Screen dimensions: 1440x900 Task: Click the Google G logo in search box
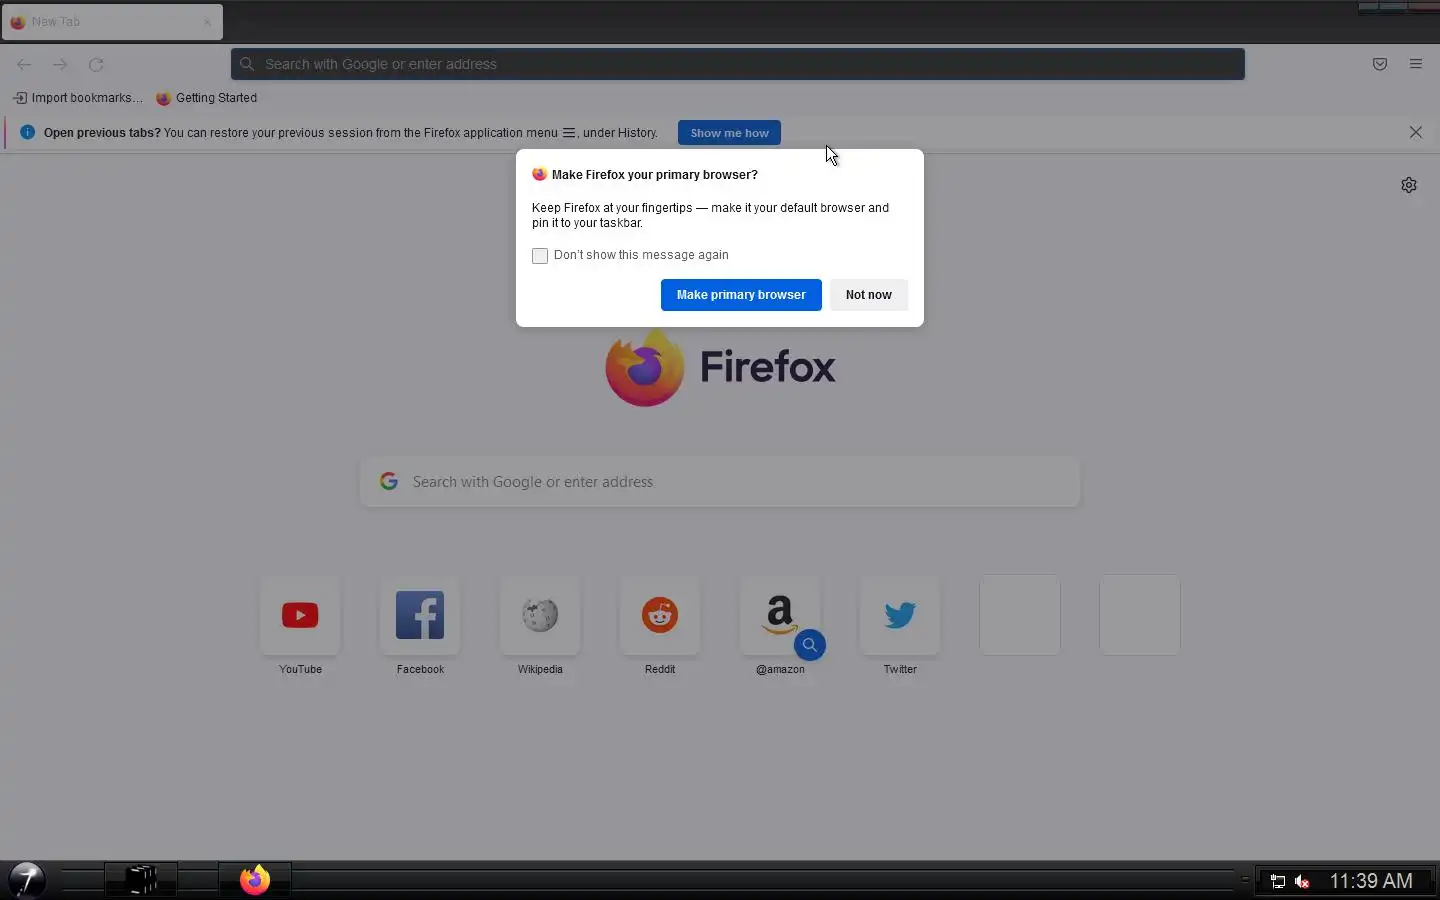(389, 482)
